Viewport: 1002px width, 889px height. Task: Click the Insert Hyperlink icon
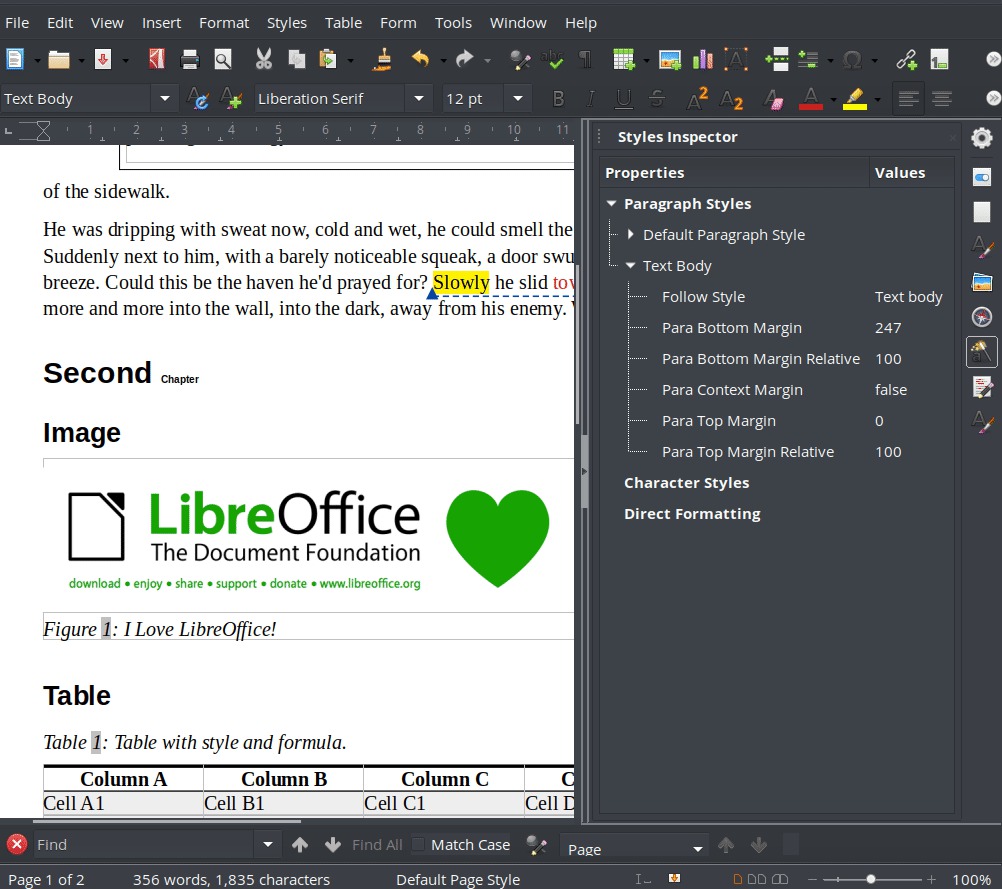[x=906, y=59]
